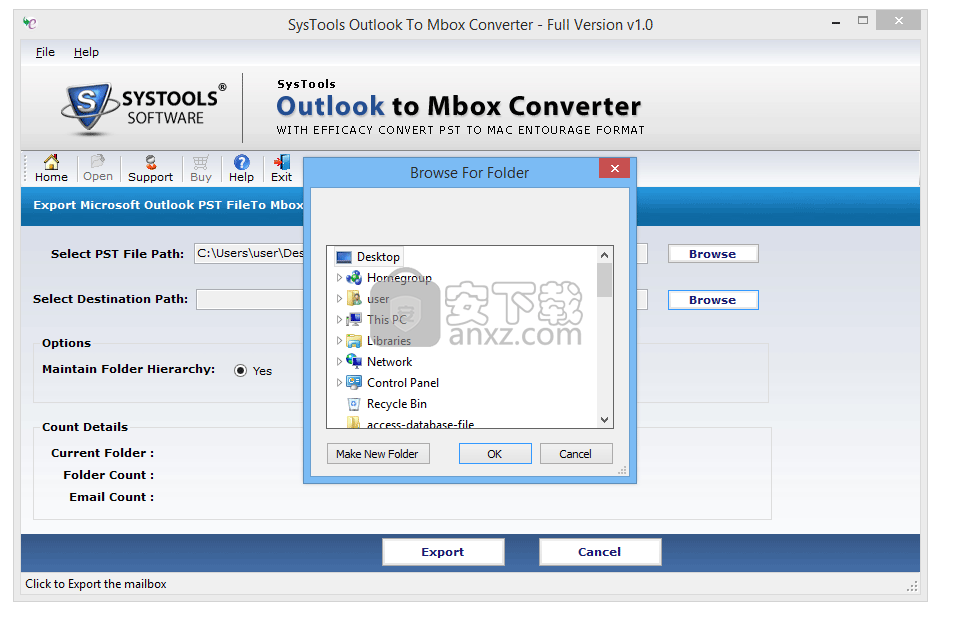Click the folder tree scrollbar thumb
Viewport: 956px width, 617px height.
click(604, 280)
